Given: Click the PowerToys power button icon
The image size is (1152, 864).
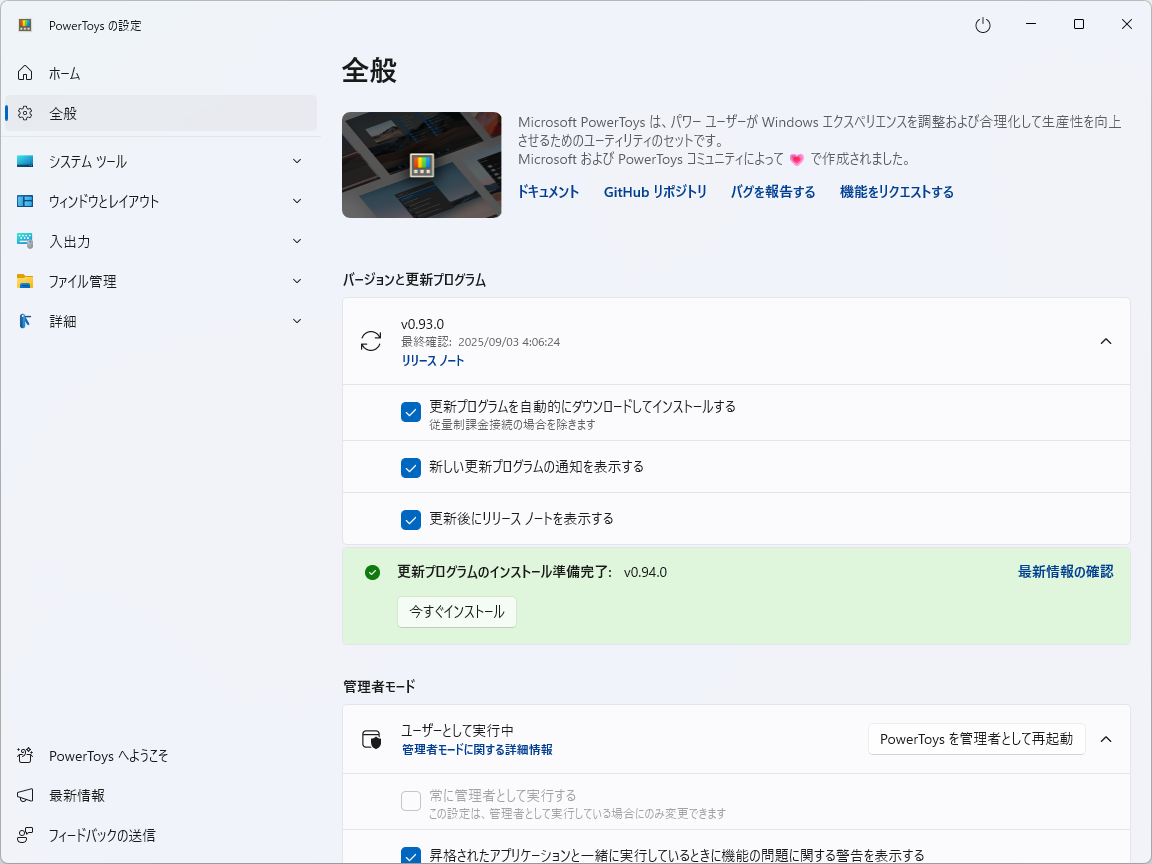Looking at the screenshot, I should pyautogui.click(x=982, y=24).
